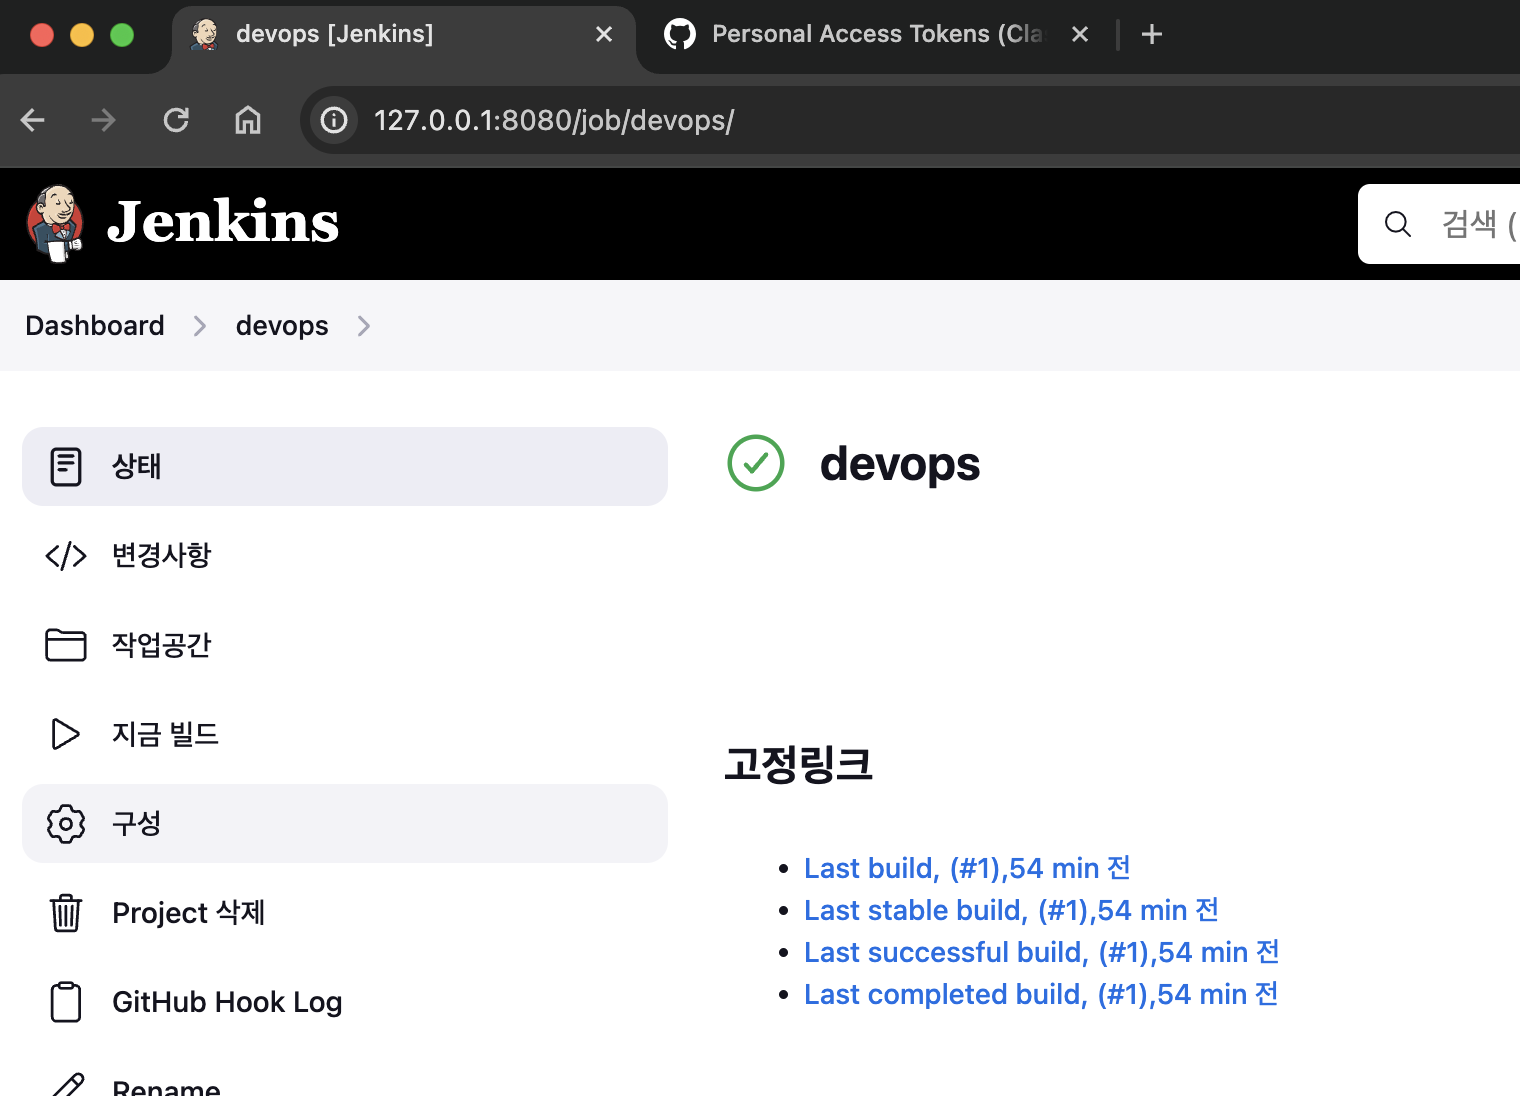Open the Last completed build (#1) link

[x=1041, y=994]
